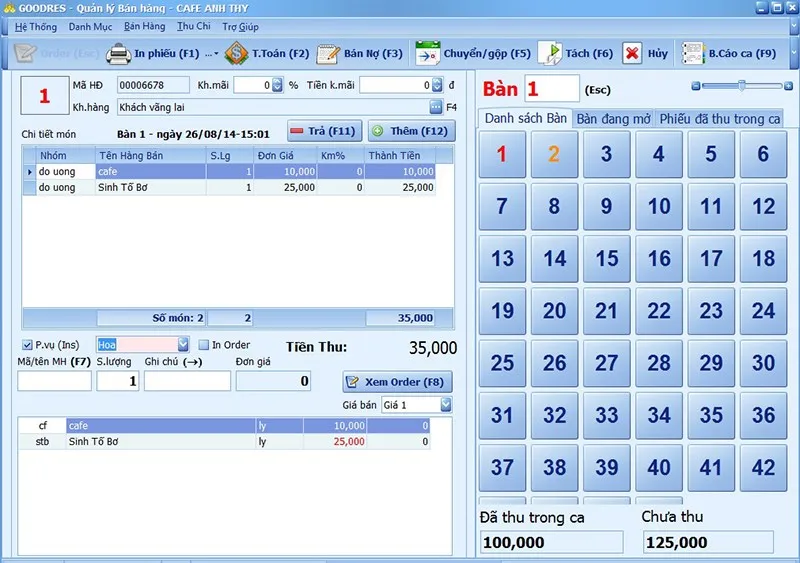Open the Danh Mục menu

(90, 27)
